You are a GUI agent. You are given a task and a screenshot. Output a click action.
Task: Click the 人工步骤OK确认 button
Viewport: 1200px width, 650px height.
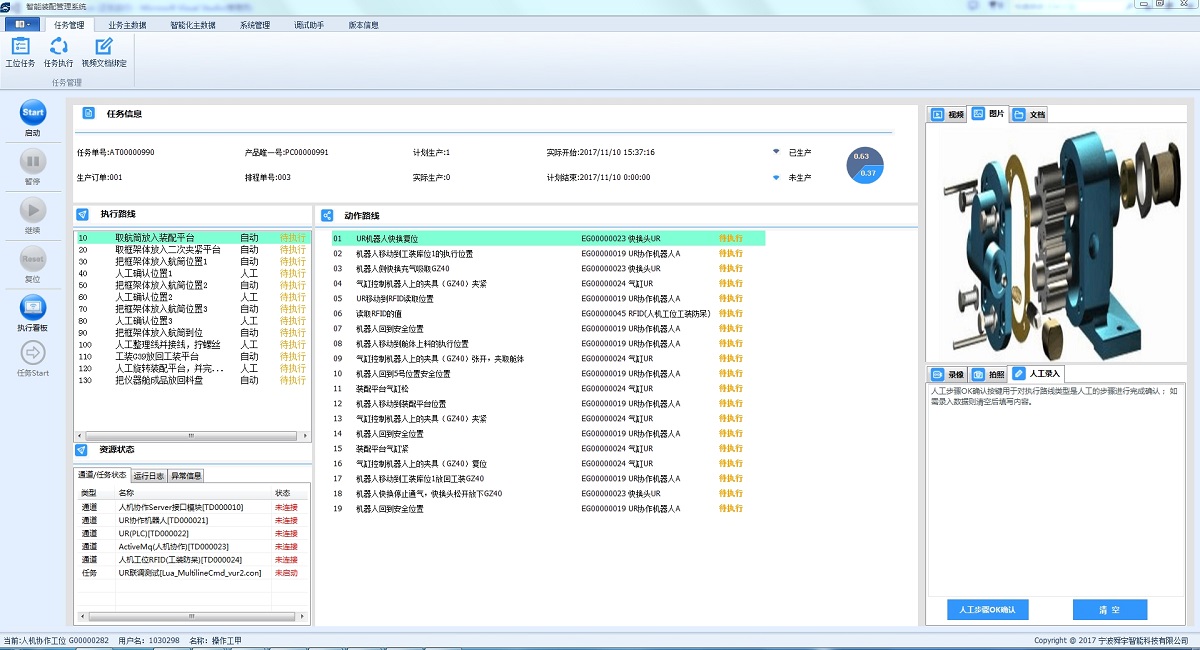pos(987,609)
